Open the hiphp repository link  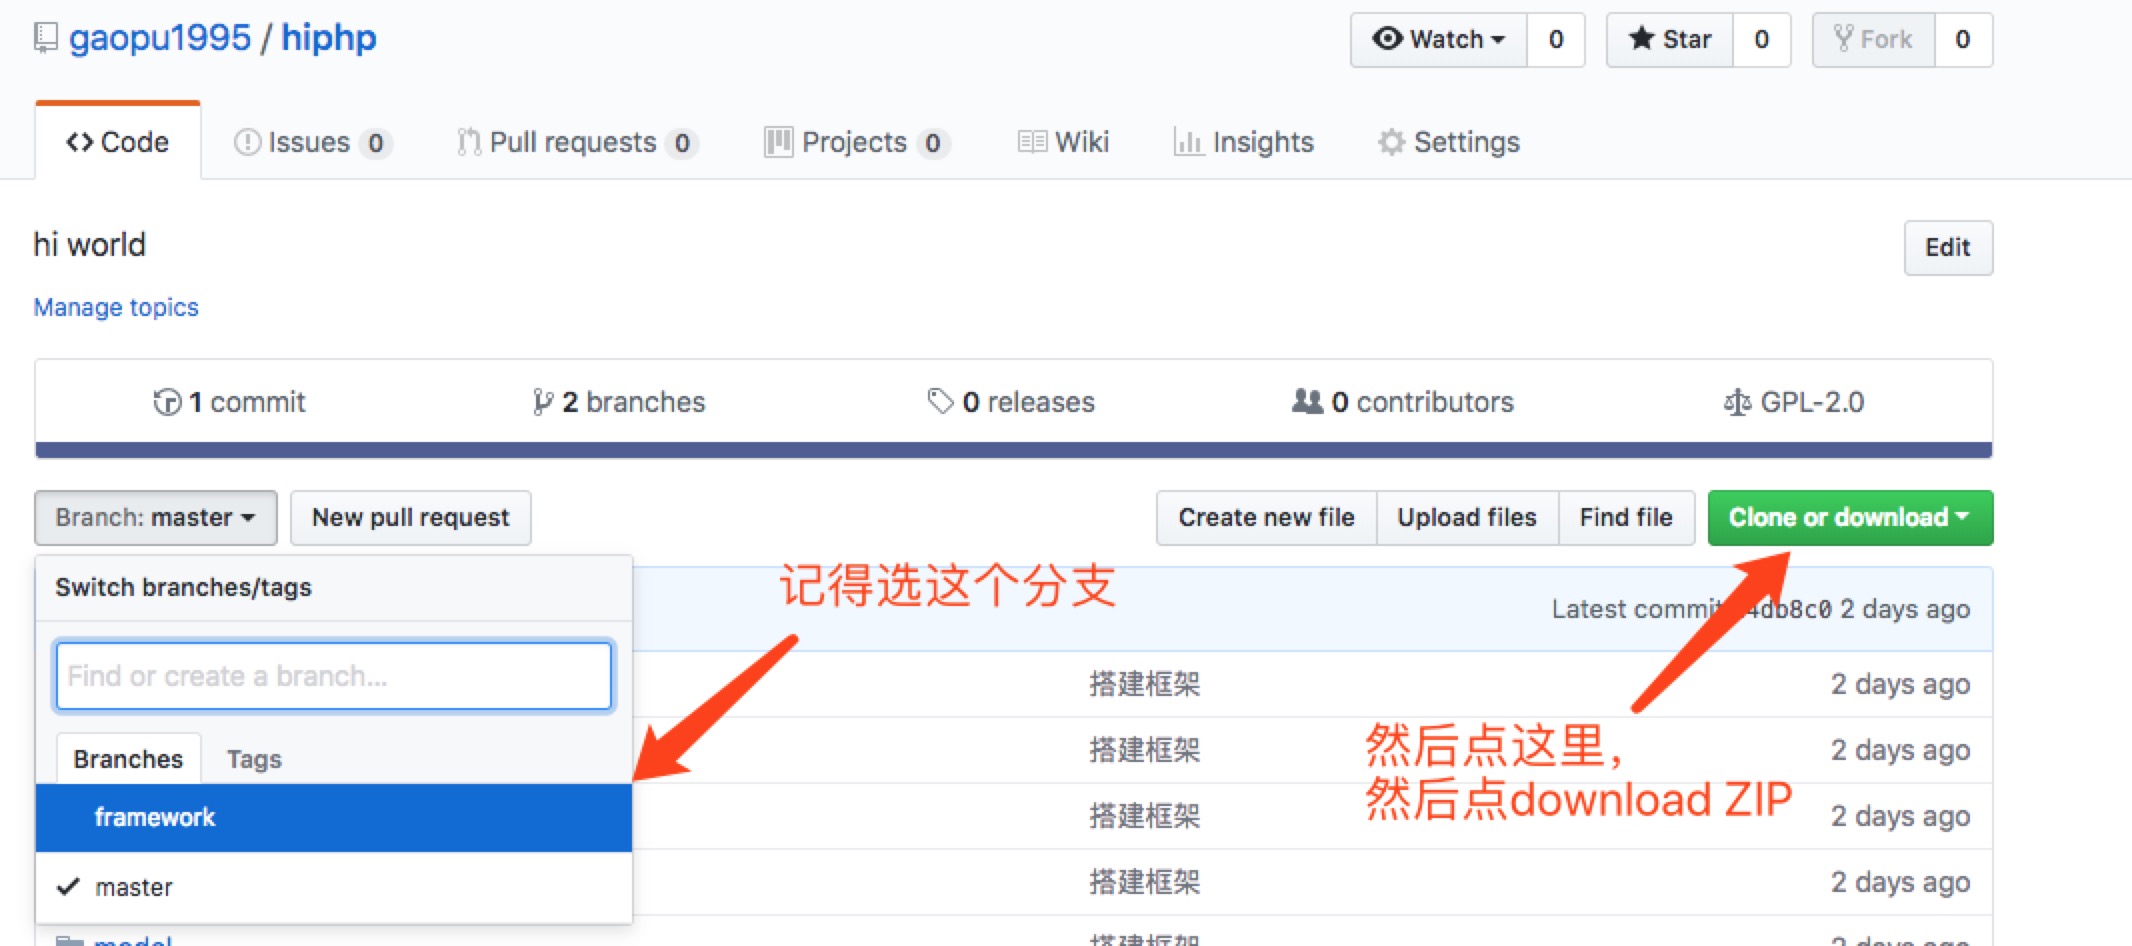click(x=329, y=38)
